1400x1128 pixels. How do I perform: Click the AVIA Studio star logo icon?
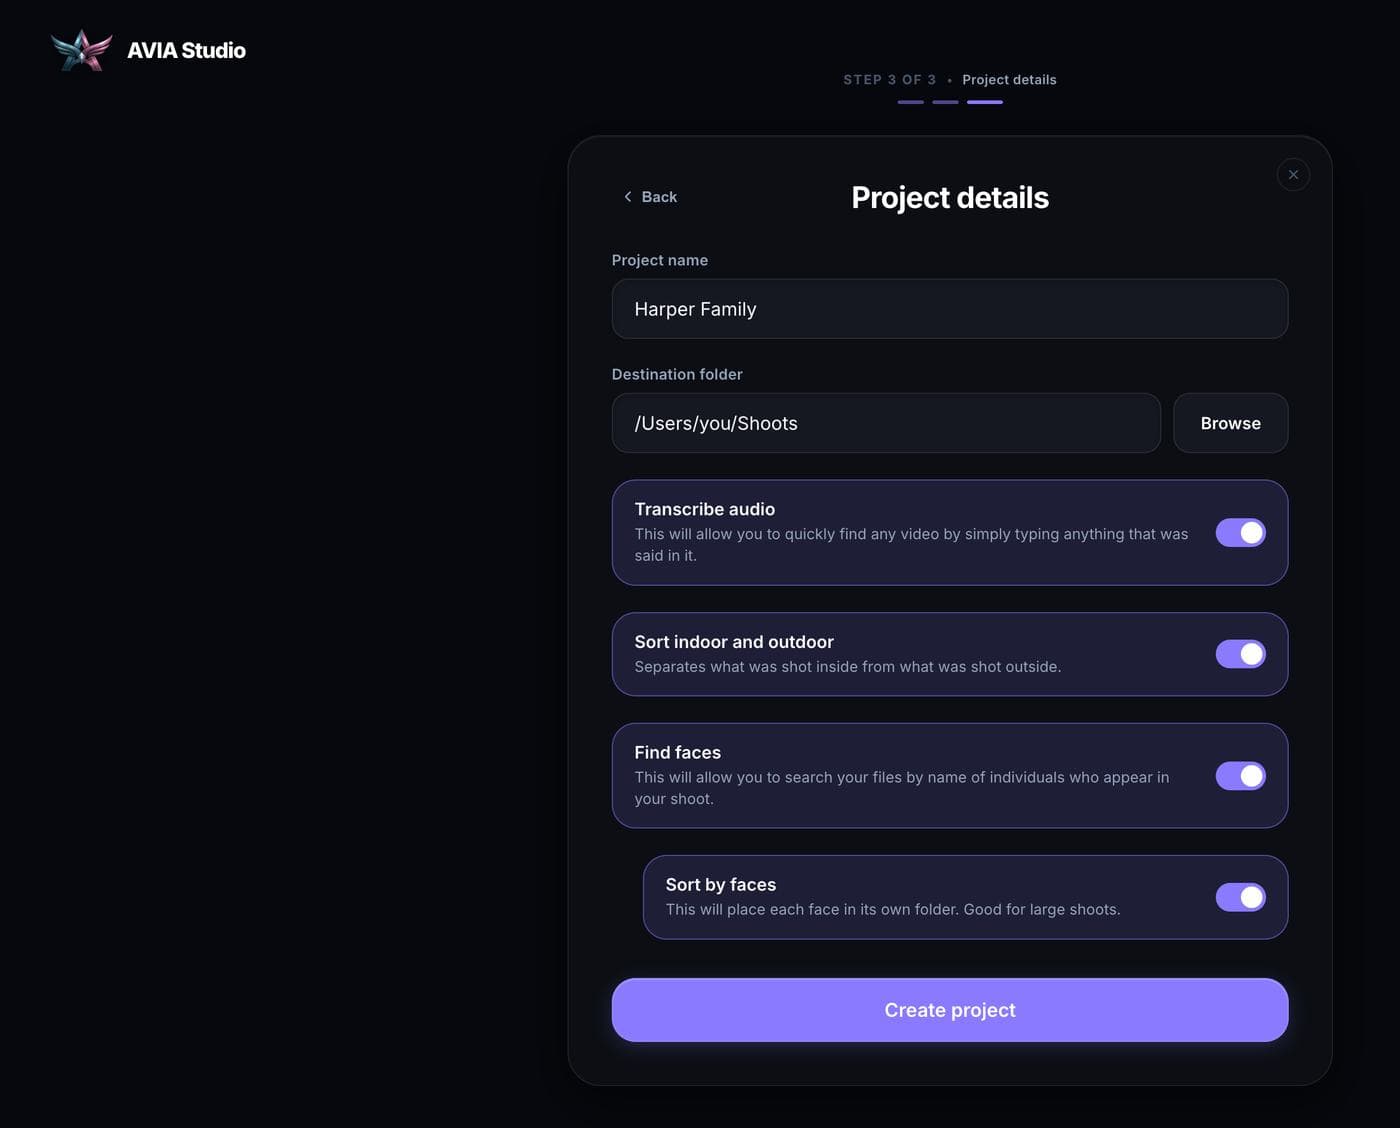point(82,50)
